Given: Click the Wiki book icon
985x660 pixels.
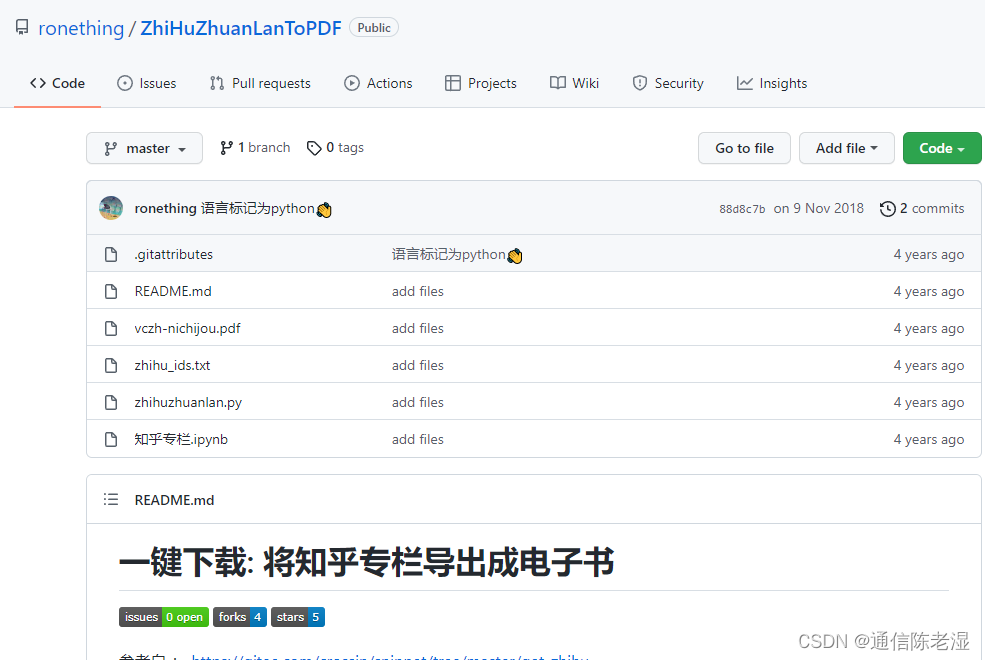Looking at the screenshot, I should (x=558, y=83).
